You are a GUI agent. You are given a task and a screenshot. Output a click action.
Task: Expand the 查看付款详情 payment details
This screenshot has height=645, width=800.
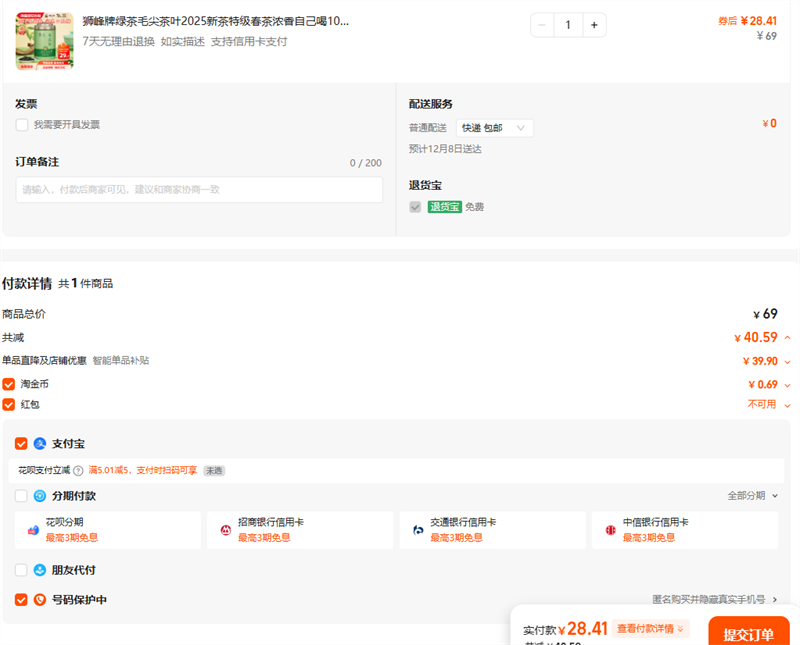(651, 629)
